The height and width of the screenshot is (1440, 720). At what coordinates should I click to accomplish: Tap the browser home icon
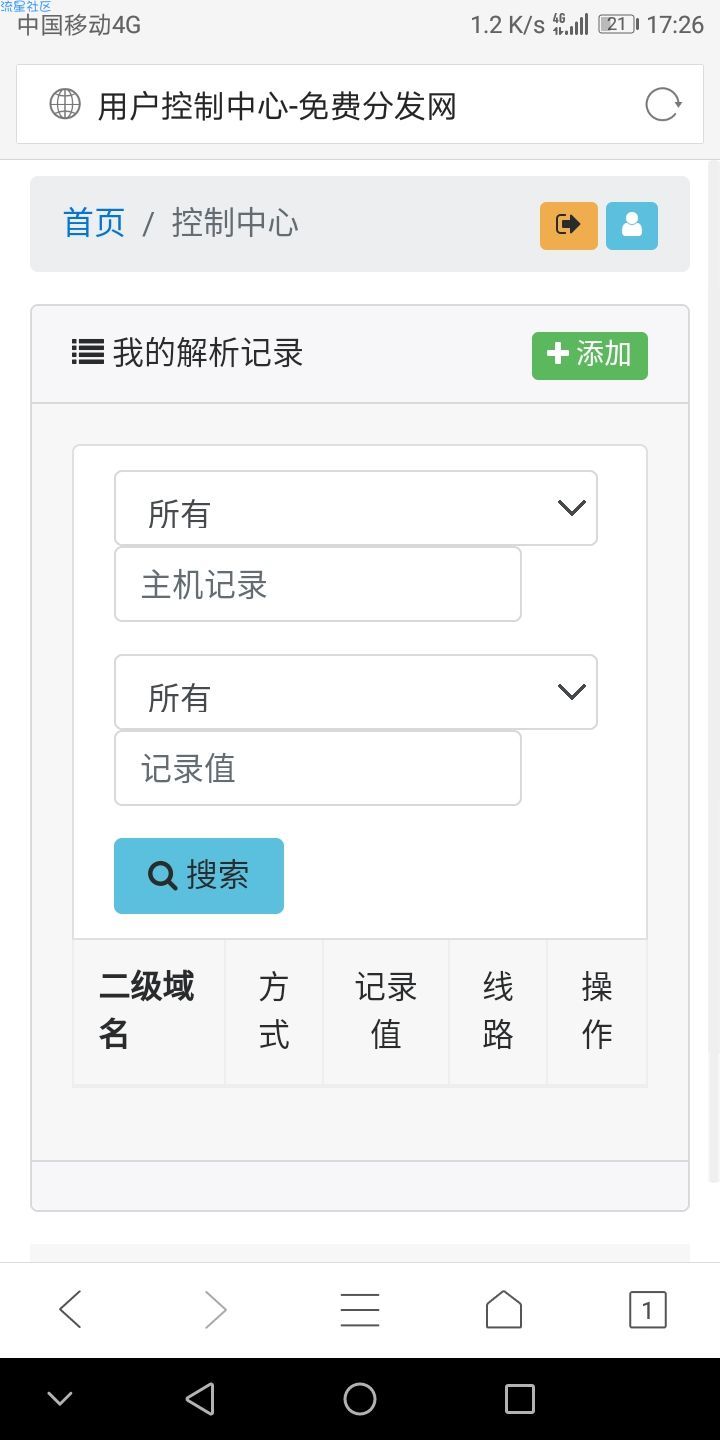(x=504, y=1310)
